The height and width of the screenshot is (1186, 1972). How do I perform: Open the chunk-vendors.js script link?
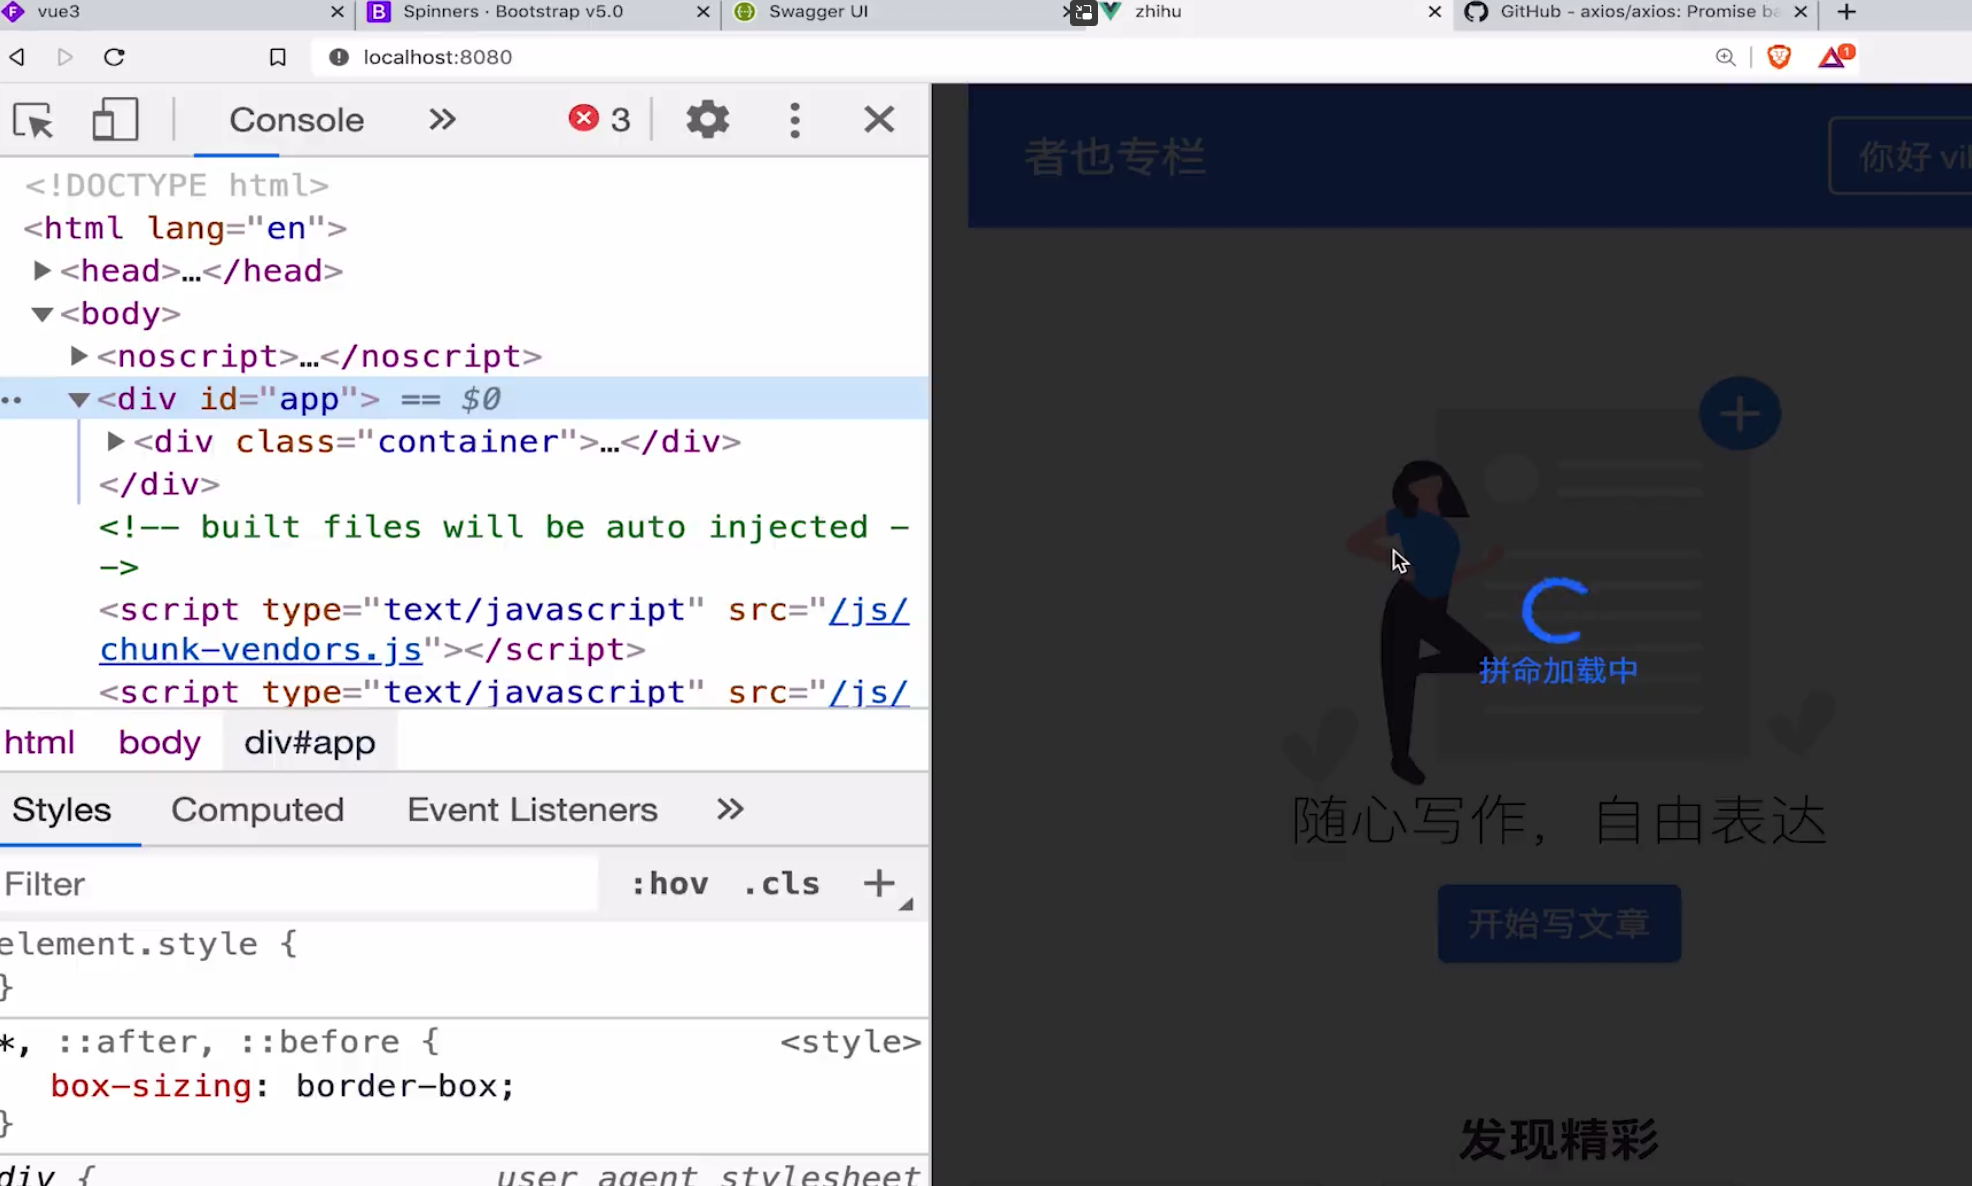pyautogui.click(x=262, y=649)
